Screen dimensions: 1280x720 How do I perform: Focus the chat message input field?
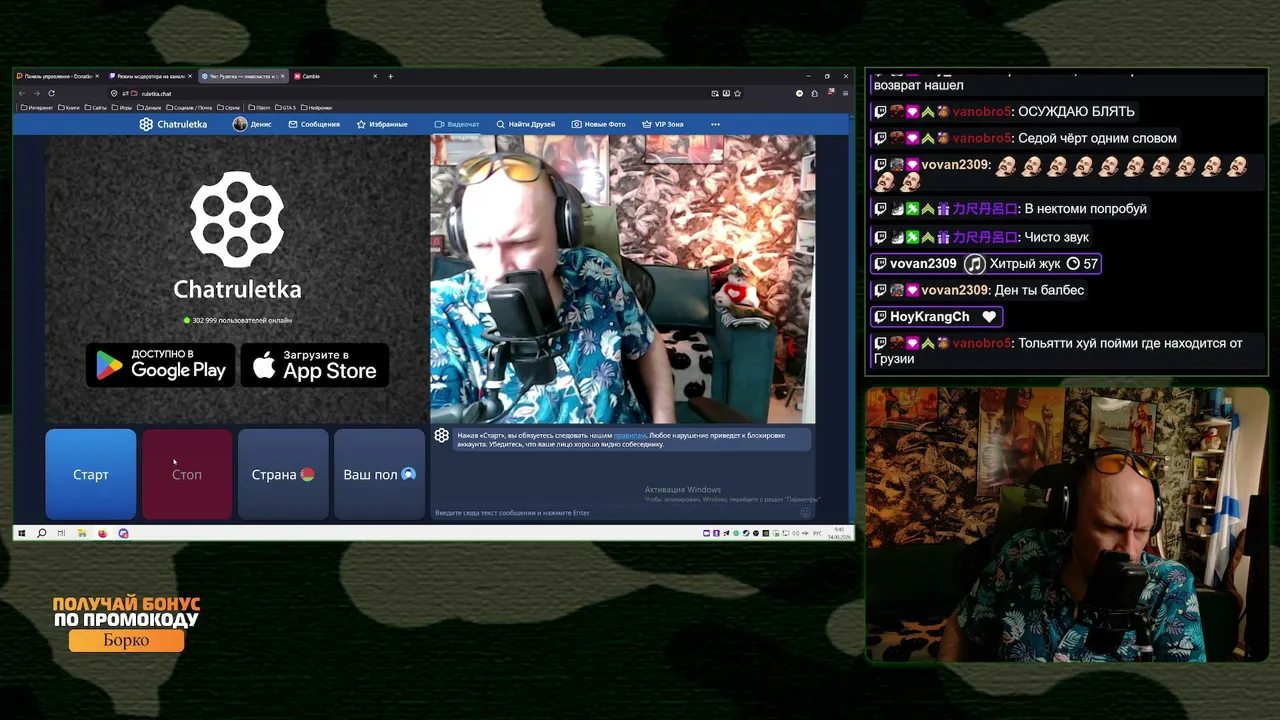coord(615,513)
